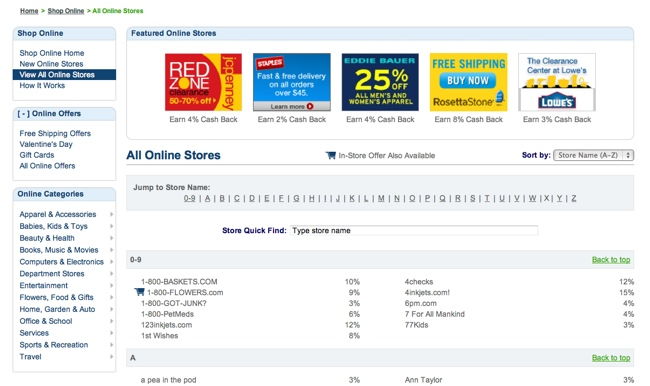Image resolution: width=650 pixels, height=386 pixels.
Task: Open 1-800-GOT-JUNK? store
Action: point(174,303)
